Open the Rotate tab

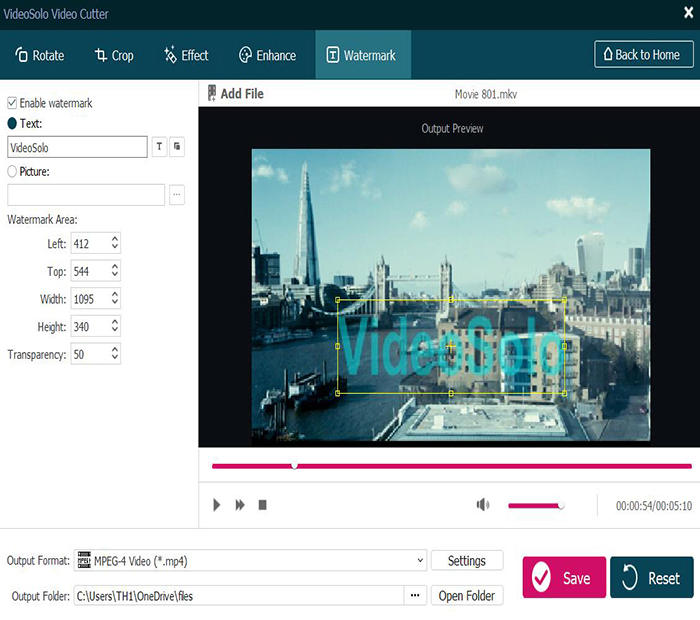coord(39,55)
